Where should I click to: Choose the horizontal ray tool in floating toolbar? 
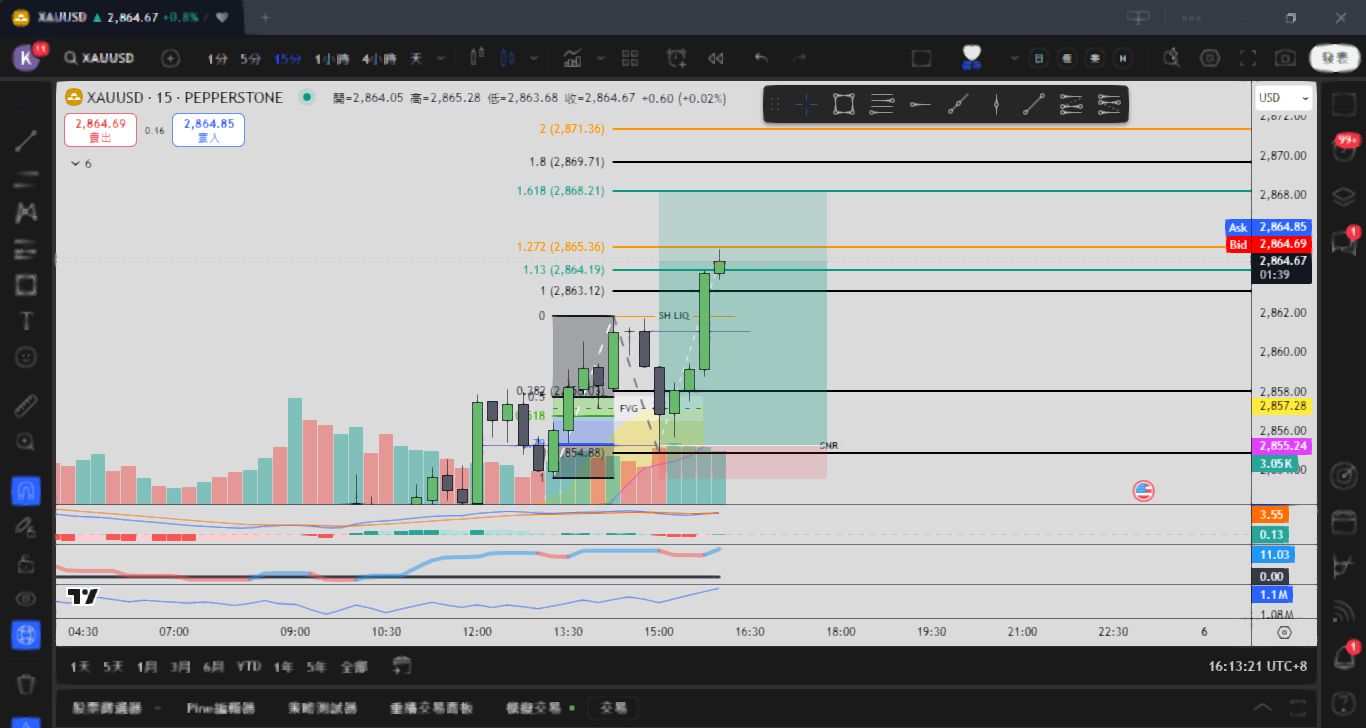(x=920, y=104)
